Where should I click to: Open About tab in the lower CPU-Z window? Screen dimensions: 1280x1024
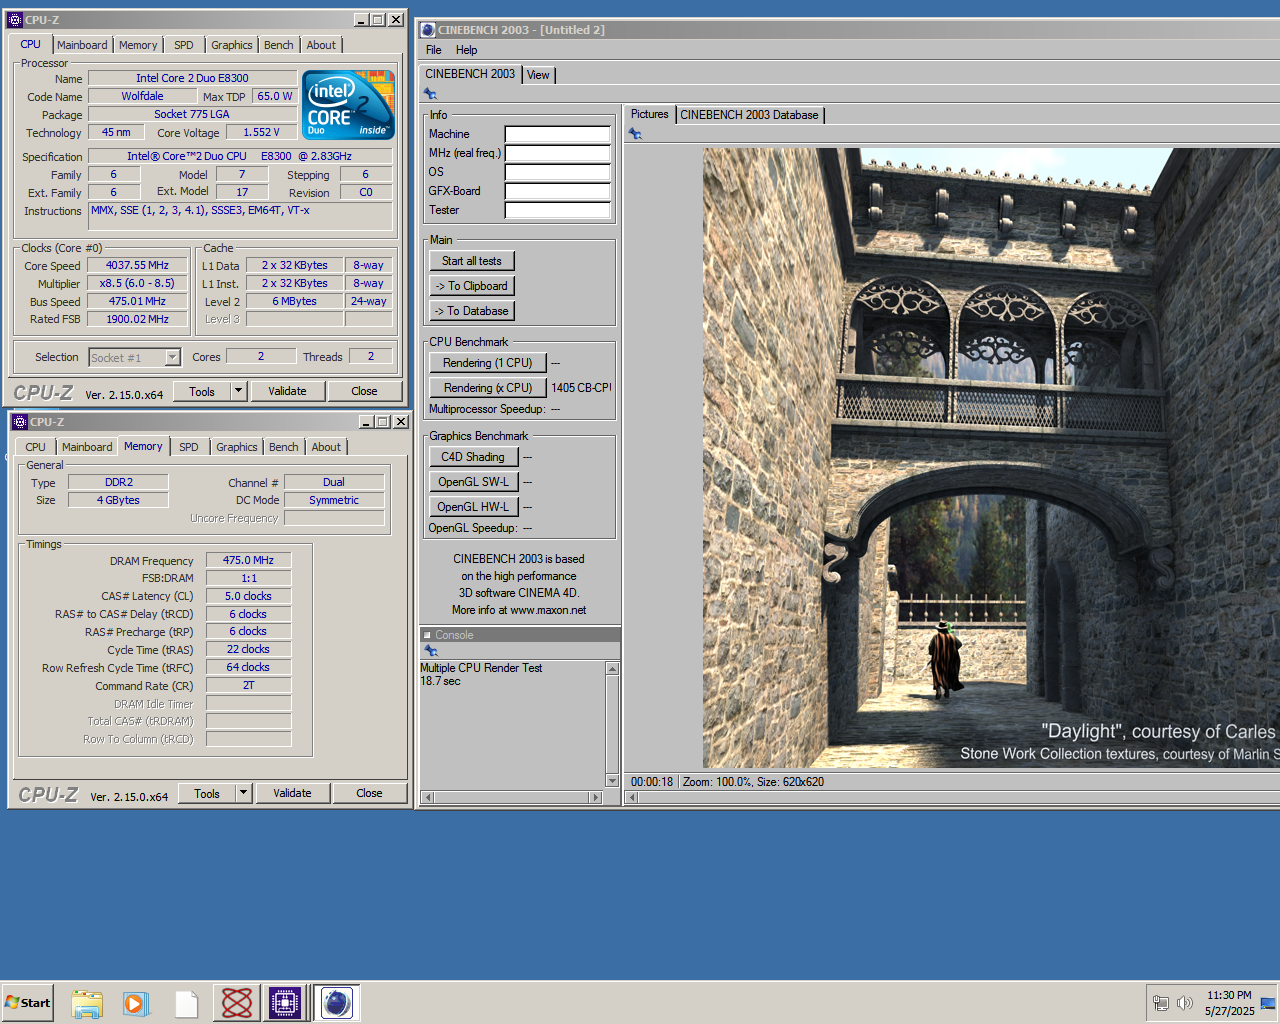coord(326,447)
